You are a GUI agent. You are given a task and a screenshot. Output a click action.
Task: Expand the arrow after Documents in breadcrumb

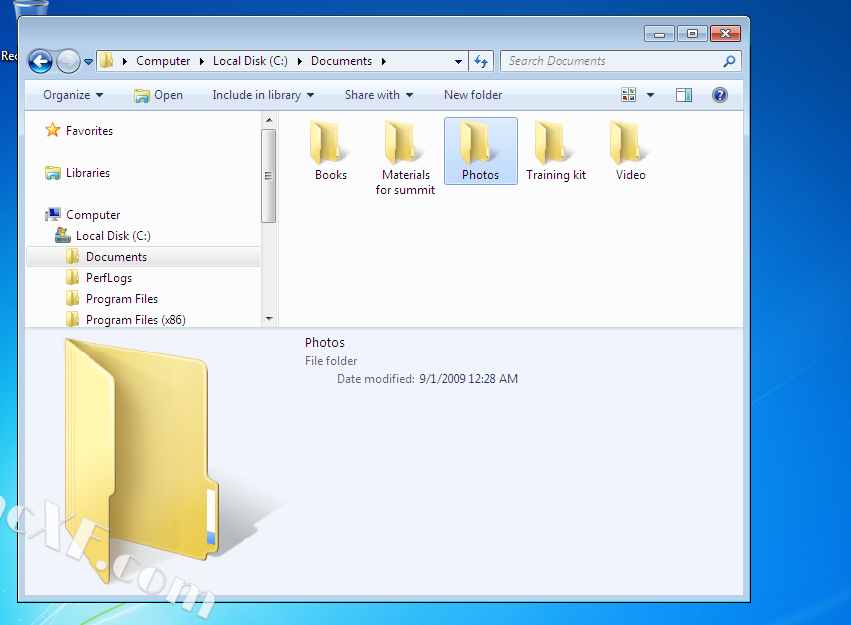click(x=384, y=61)
